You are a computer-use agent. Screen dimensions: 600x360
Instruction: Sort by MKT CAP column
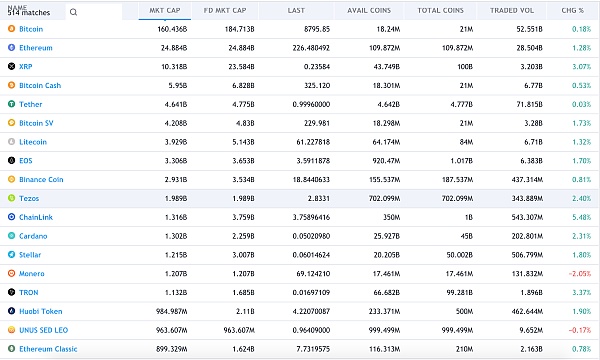tap(165, 11)
